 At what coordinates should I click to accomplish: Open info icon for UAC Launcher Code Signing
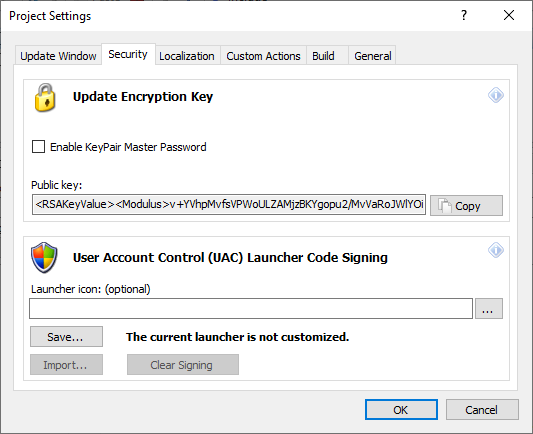tap(496, 250)
